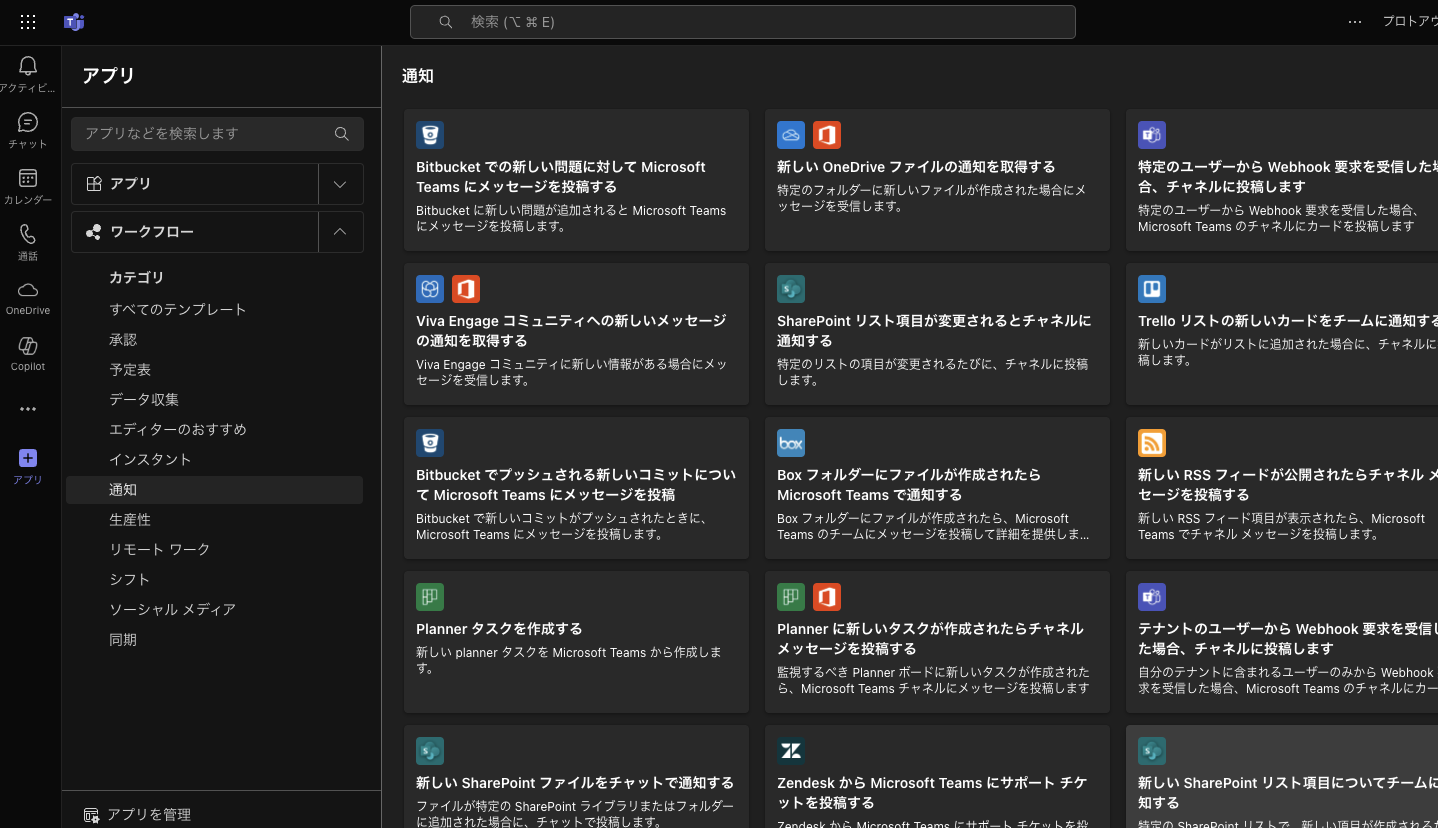Click the OneDrive icon on the OneDrive notification card
Image resolution: width=1438 pixels, height=828 pixels.
click(790, 135)
